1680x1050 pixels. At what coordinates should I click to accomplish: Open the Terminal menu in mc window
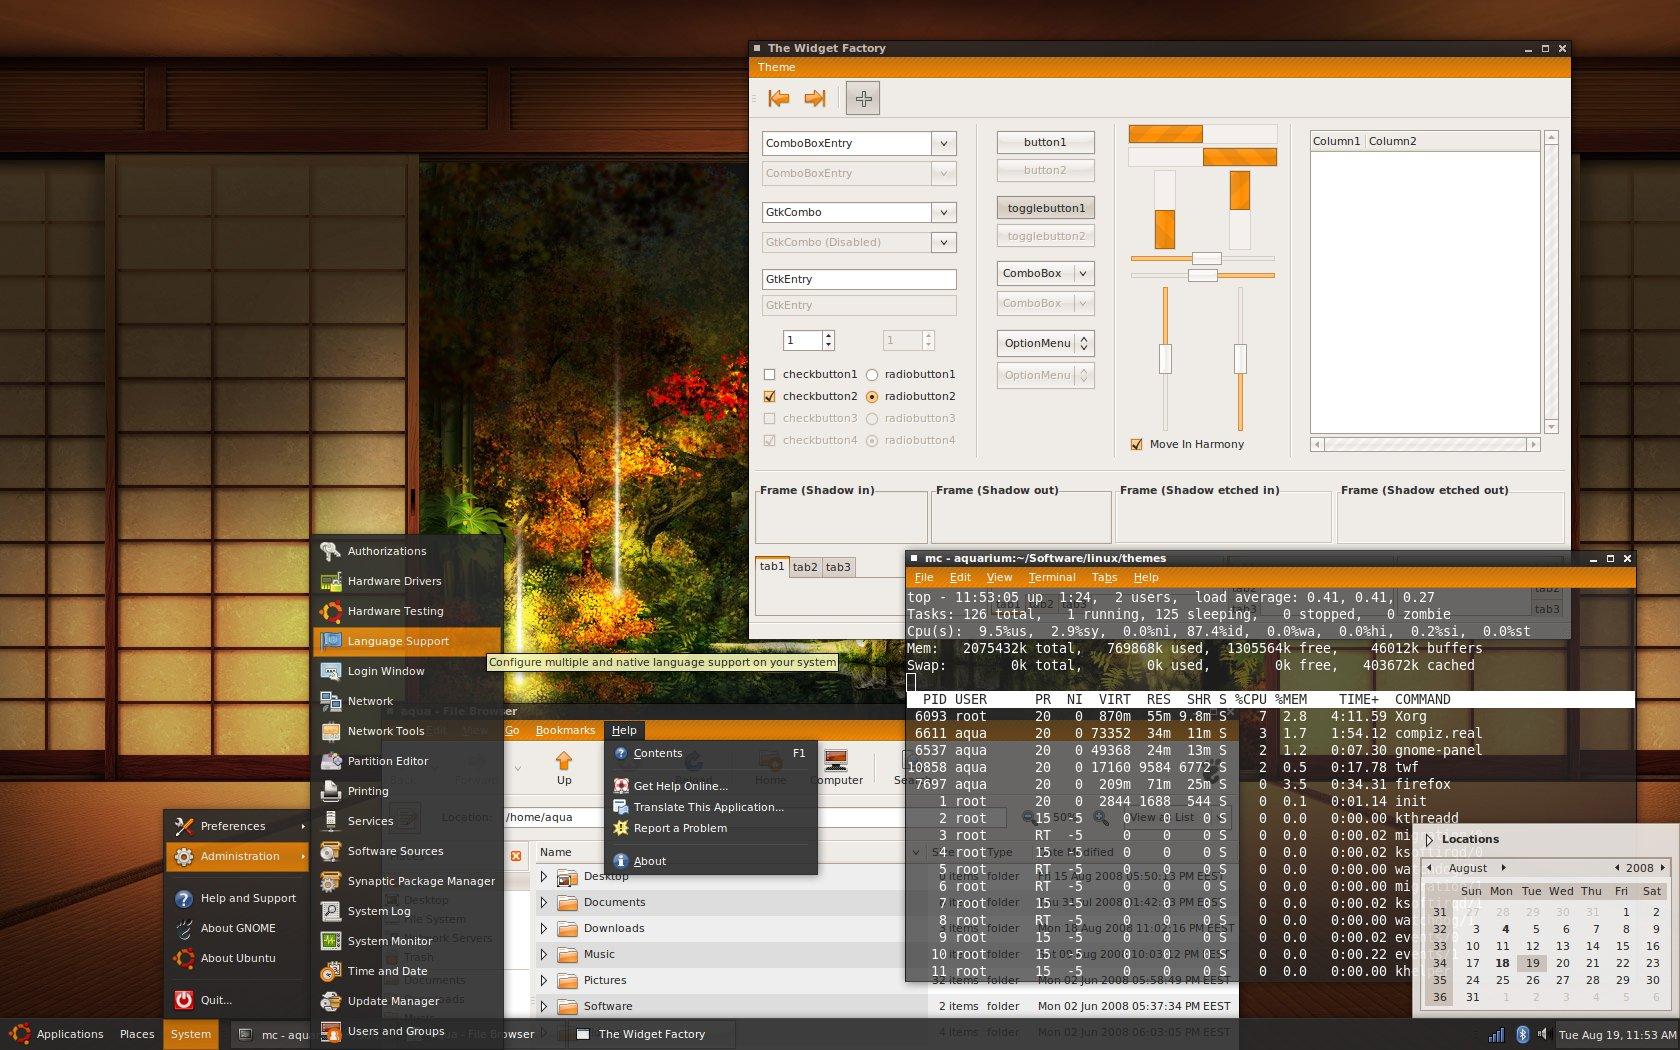point(1051,577)
